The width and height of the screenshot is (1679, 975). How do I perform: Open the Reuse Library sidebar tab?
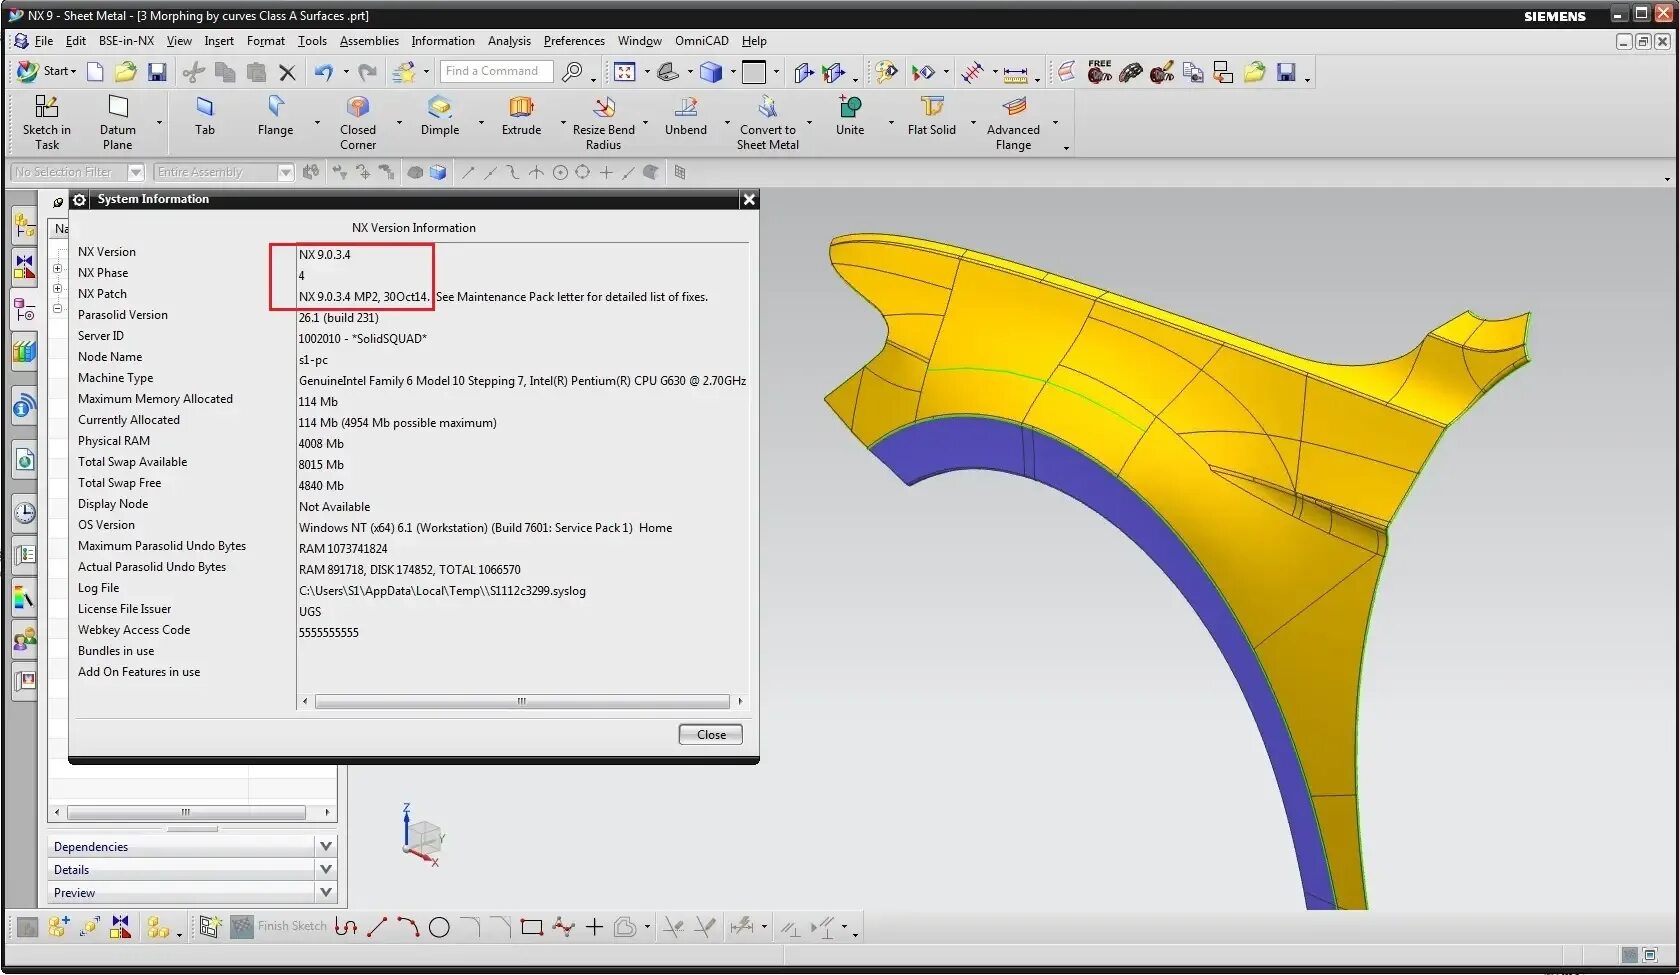(25, 351)
